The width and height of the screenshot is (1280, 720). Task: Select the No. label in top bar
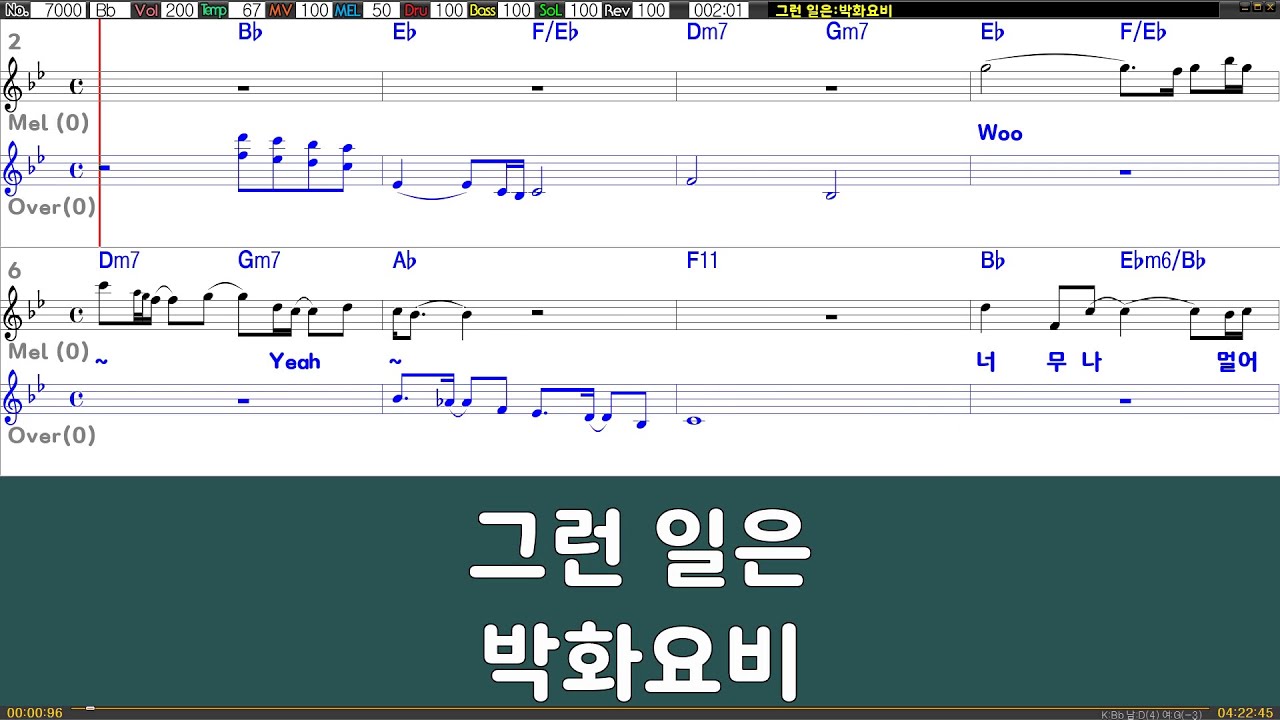pos(15,10)
